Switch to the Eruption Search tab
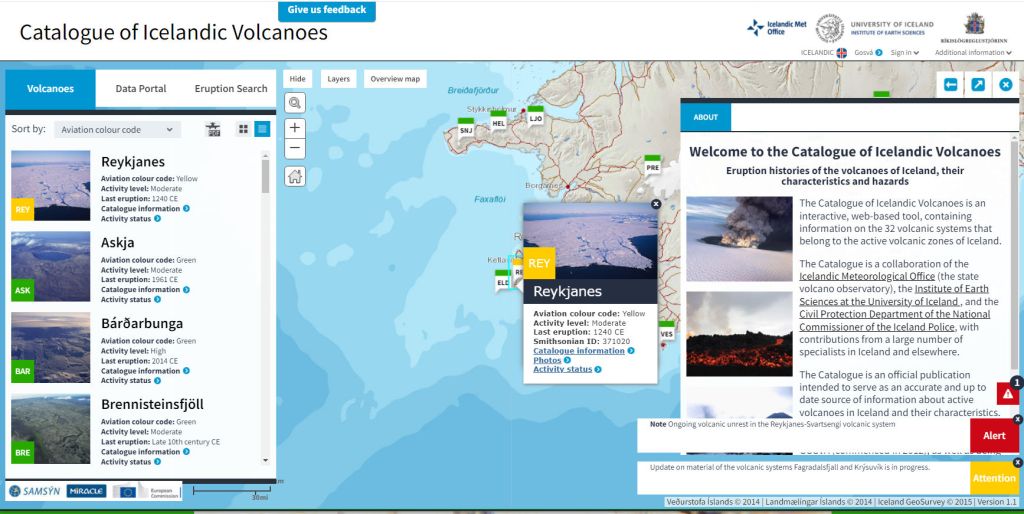Image resolution: width=1024 pixels, height=514 pixels. (x=231, y=89)
